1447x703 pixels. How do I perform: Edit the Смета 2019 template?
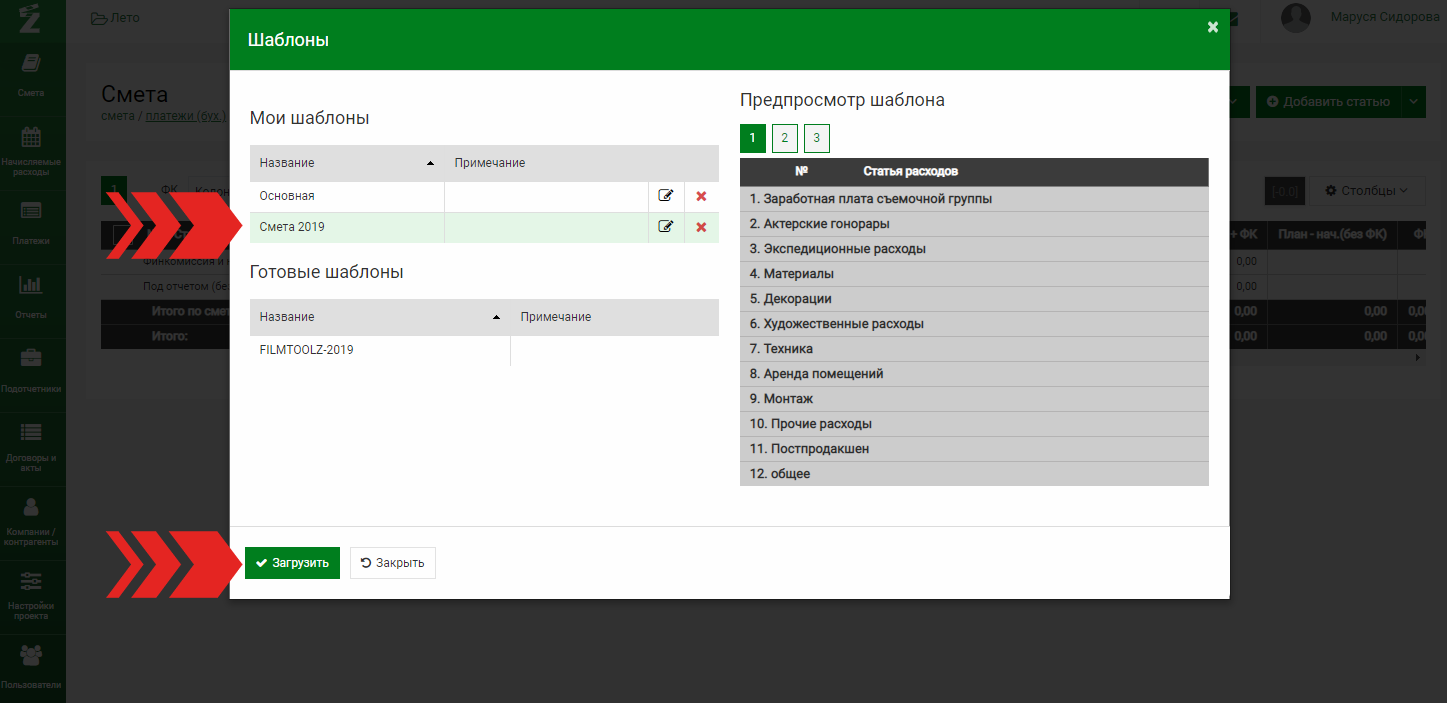point(666,227)
